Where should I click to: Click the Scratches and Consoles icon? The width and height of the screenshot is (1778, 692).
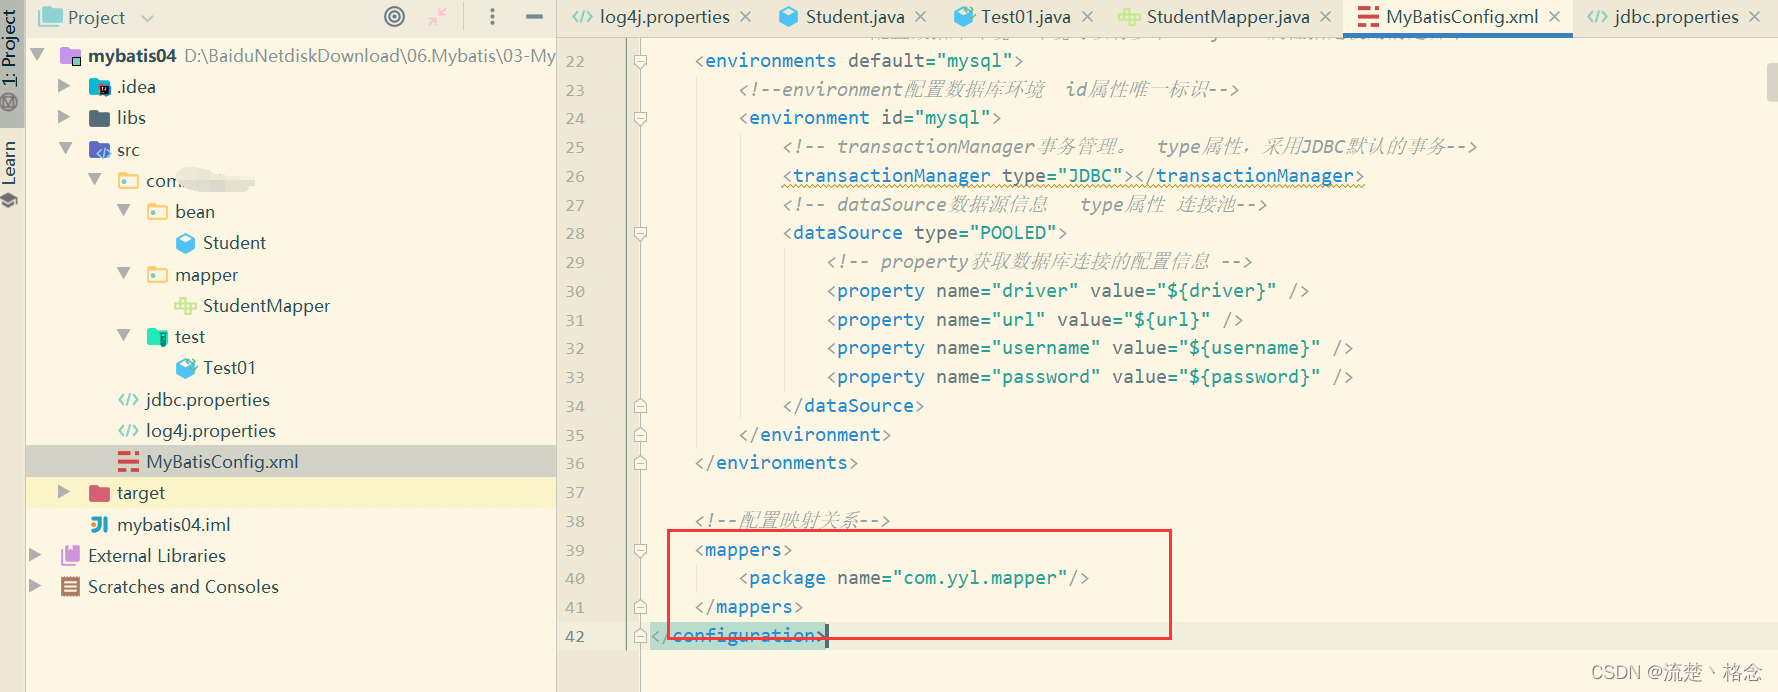click(70, 587)
